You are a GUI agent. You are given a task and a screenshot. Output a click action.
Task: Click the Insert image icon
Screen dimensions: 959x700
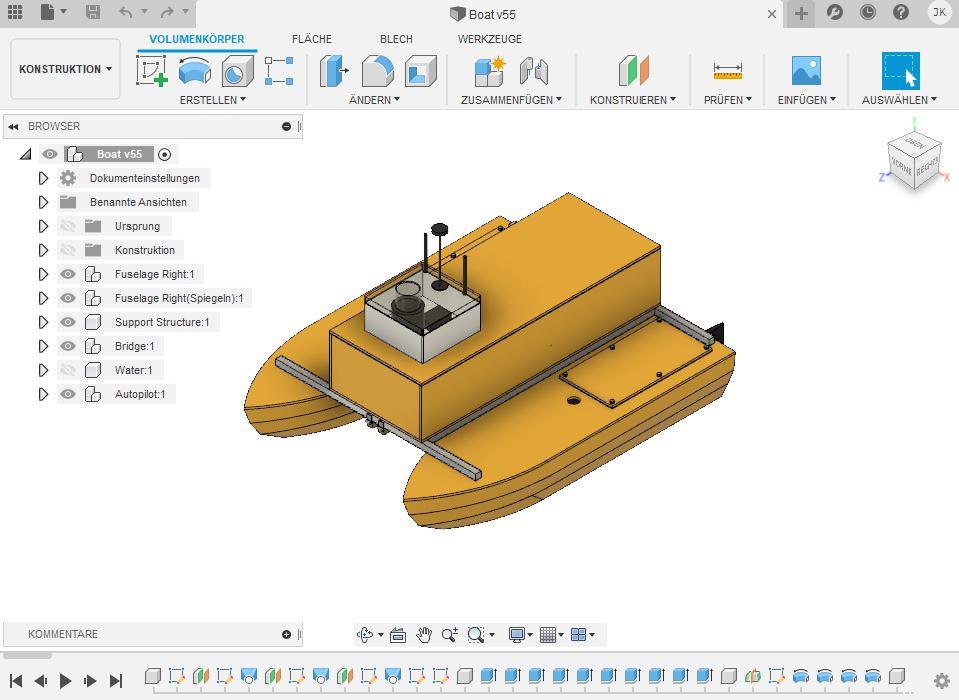(x=806, y=71)
